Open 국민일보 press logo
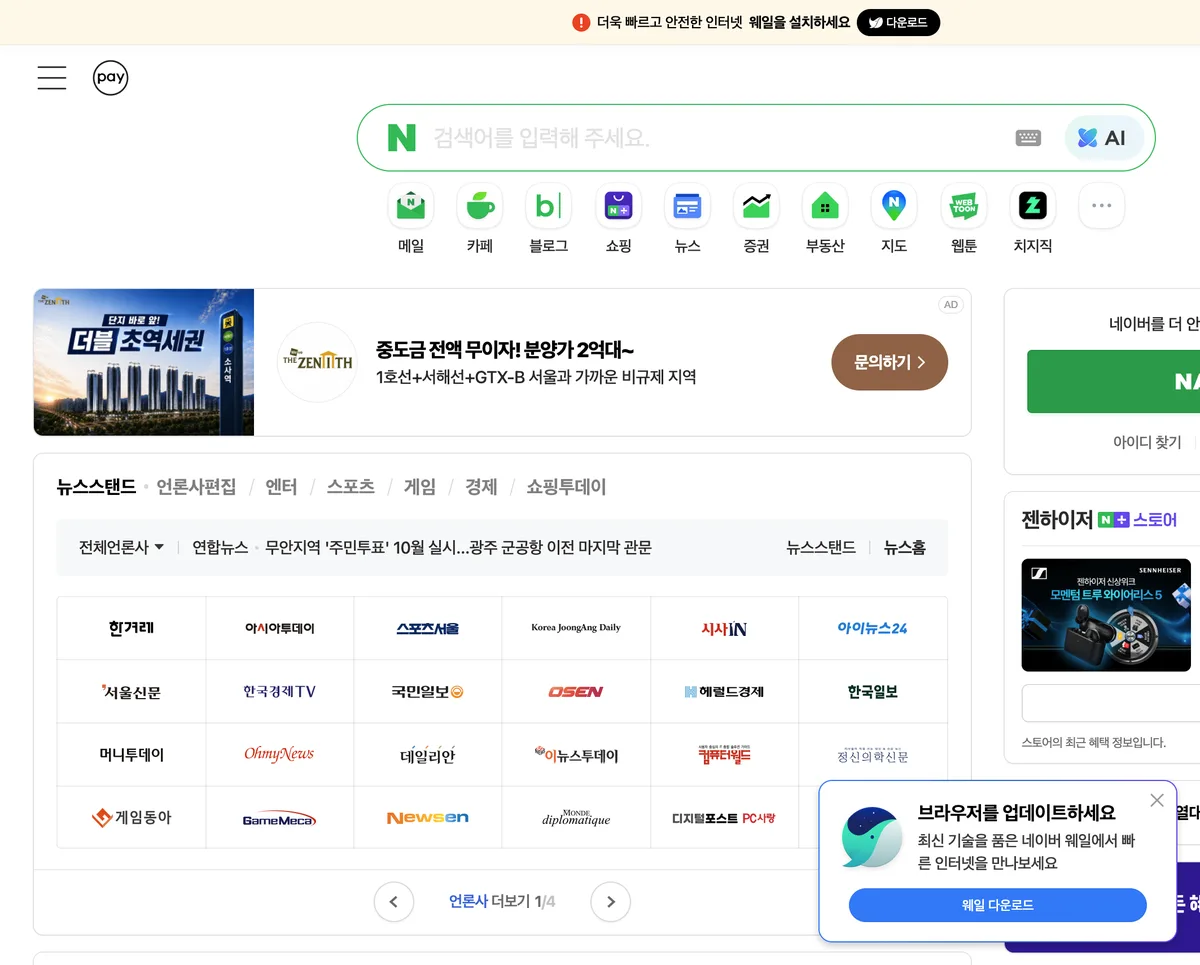The image size is (1200, 965). 428,692
